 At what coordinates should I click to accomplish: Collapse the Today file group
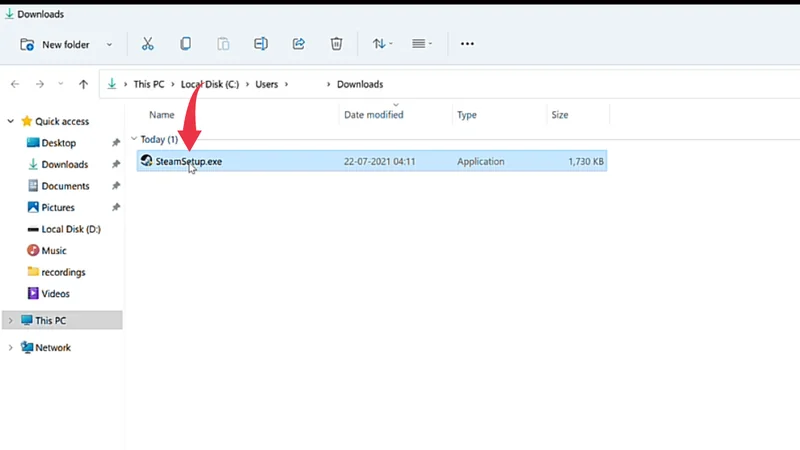point(134,140)
